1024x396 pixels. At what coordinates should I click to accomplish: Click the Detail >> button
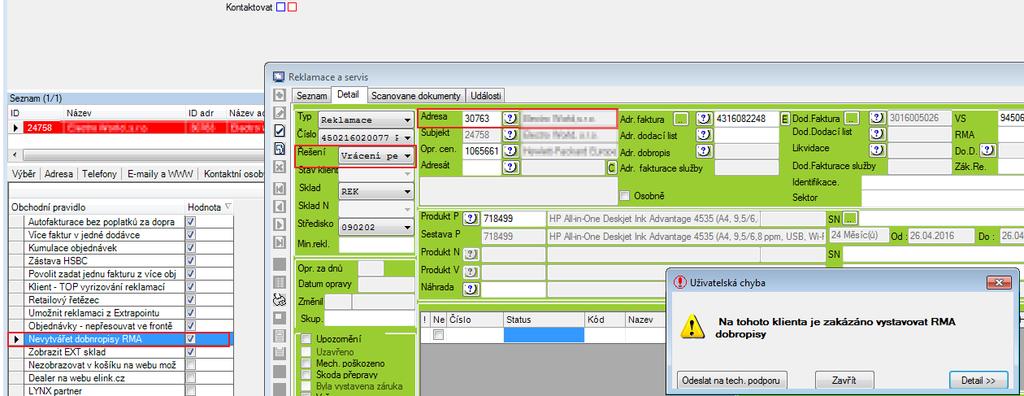click(x=978, y=380)
